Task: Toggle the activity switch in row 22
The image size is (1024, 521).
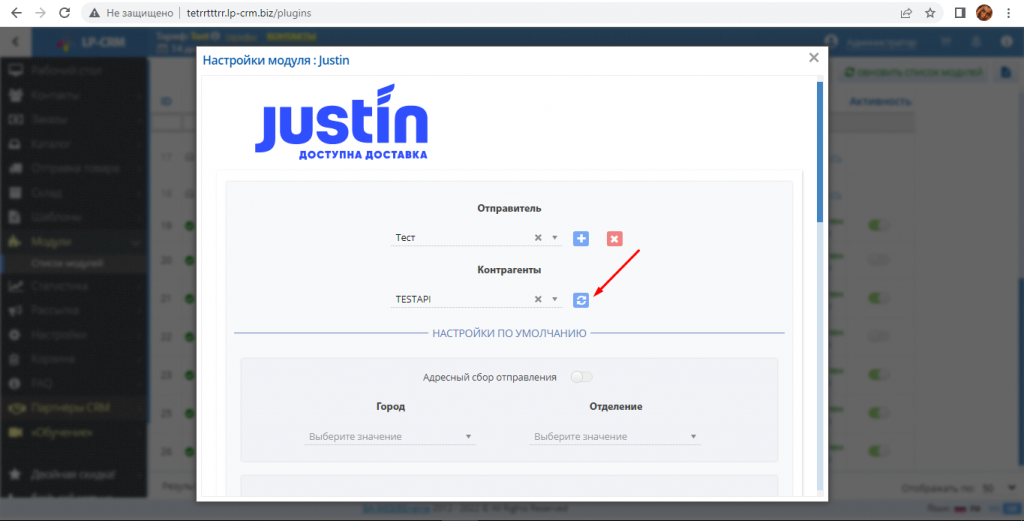Action: point(878,337)
